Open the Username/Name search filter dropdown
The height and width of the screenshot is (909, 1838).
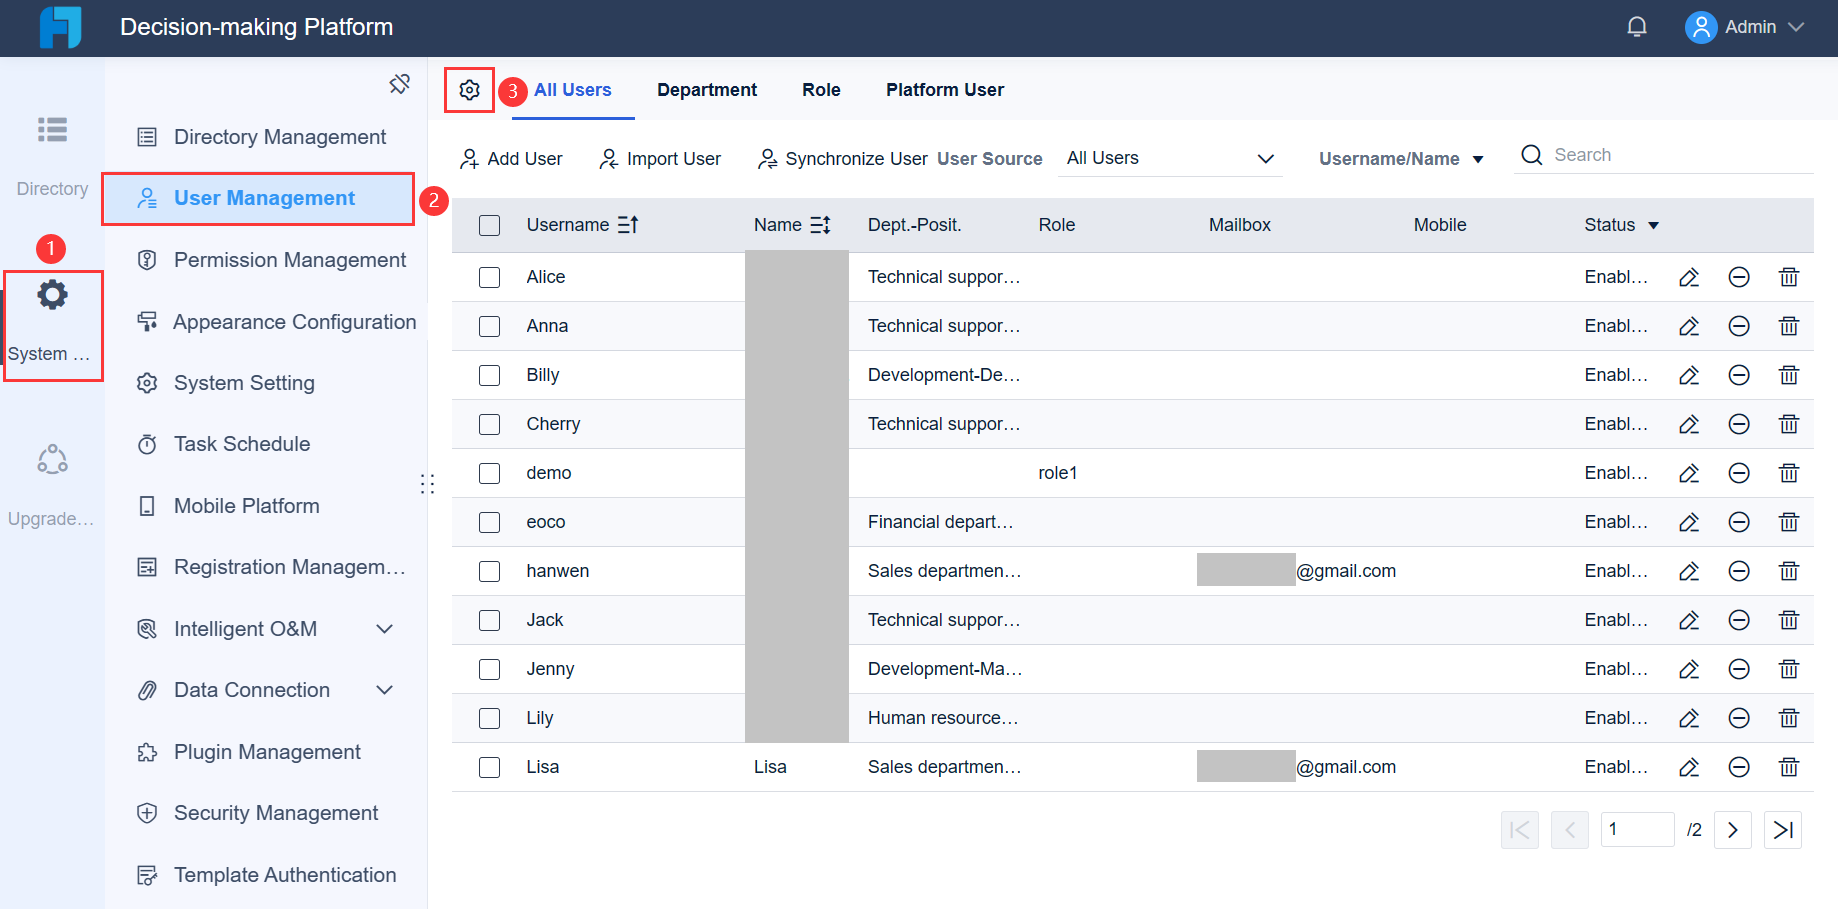(x=1399, y=158)
